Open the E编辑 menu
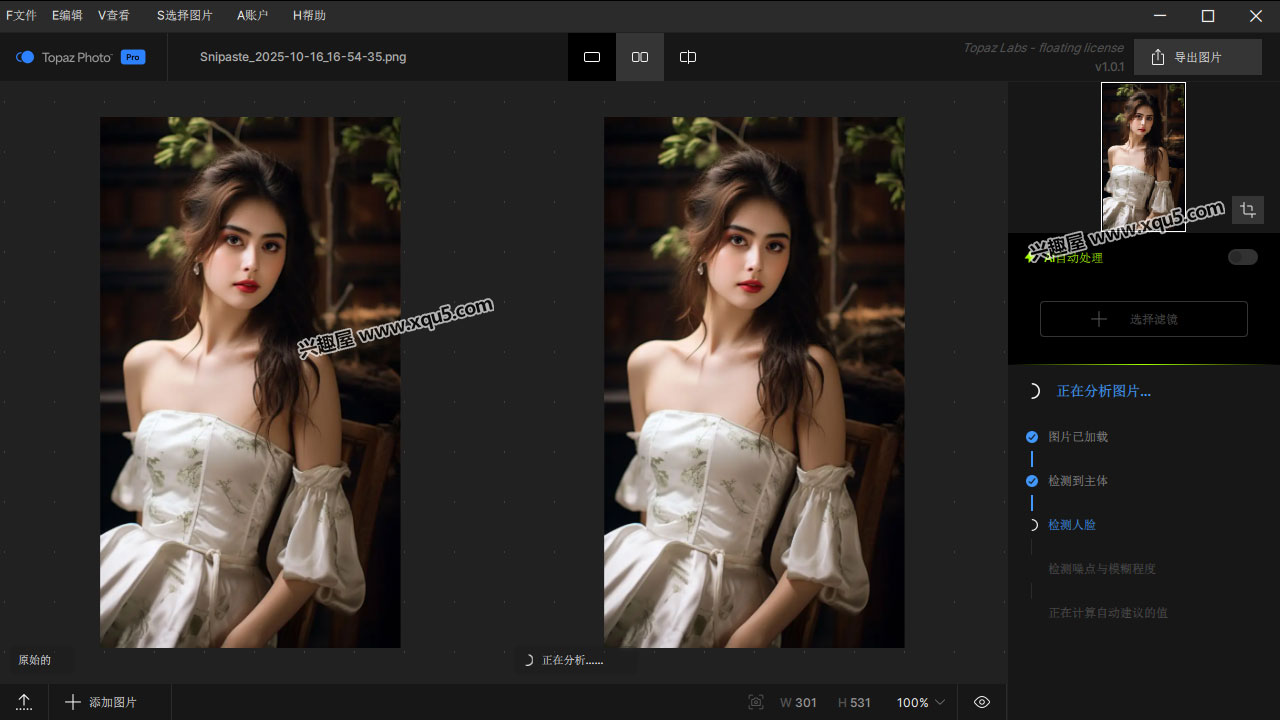Viewport: 1280px width, 720px height. point(67,15)
